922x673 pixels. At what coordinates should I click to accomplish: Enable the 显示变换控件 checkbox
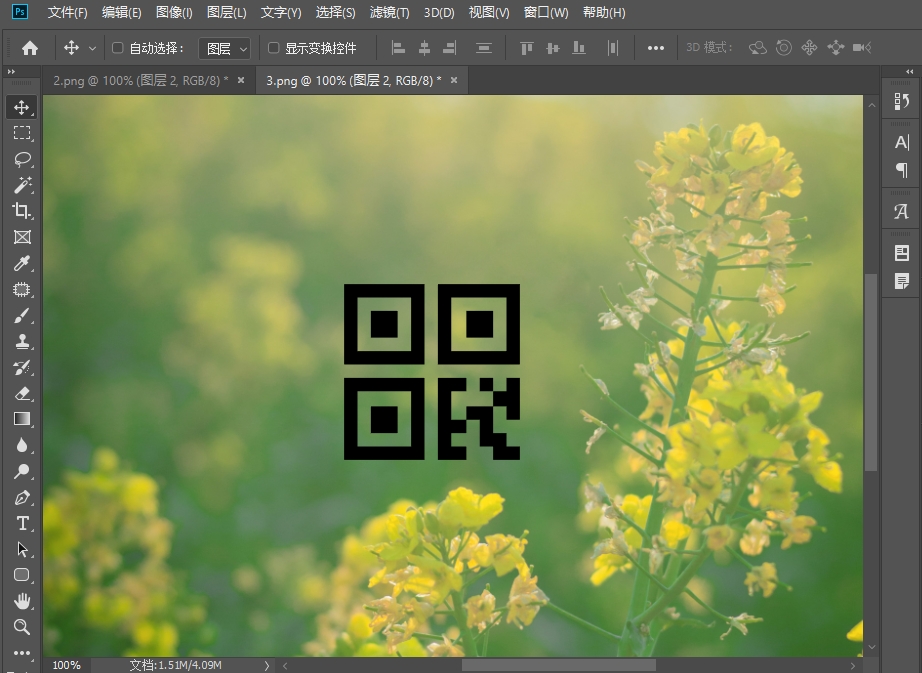click(273, 48)
